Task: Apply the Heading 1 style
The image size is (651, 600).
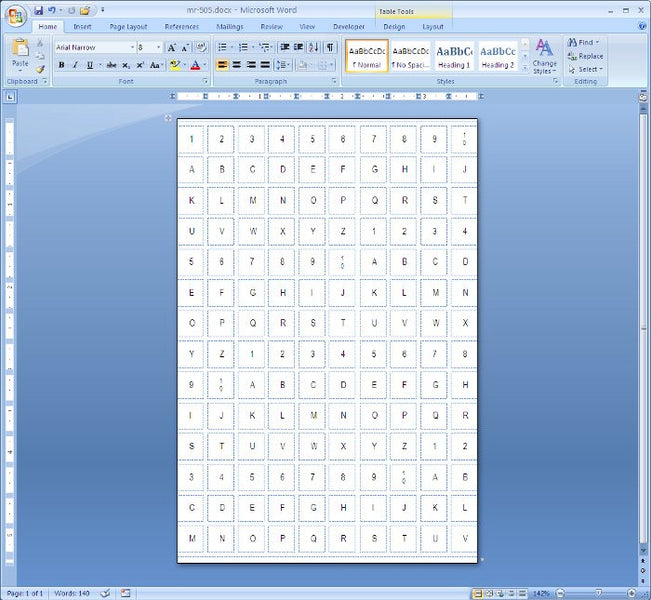Action: click(454, 56)
